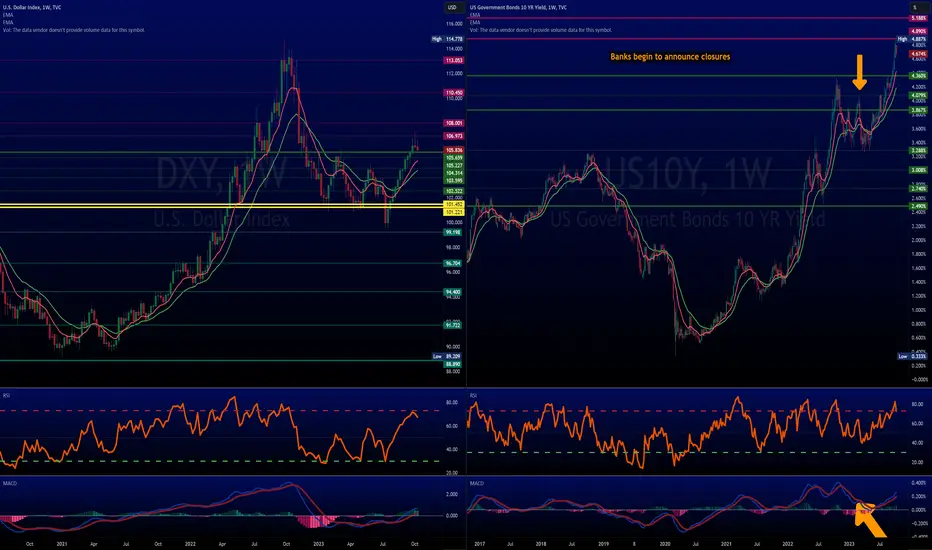932x550 pixels.
Task: Click the 2.490% yield level label
Action: point(918,206)
